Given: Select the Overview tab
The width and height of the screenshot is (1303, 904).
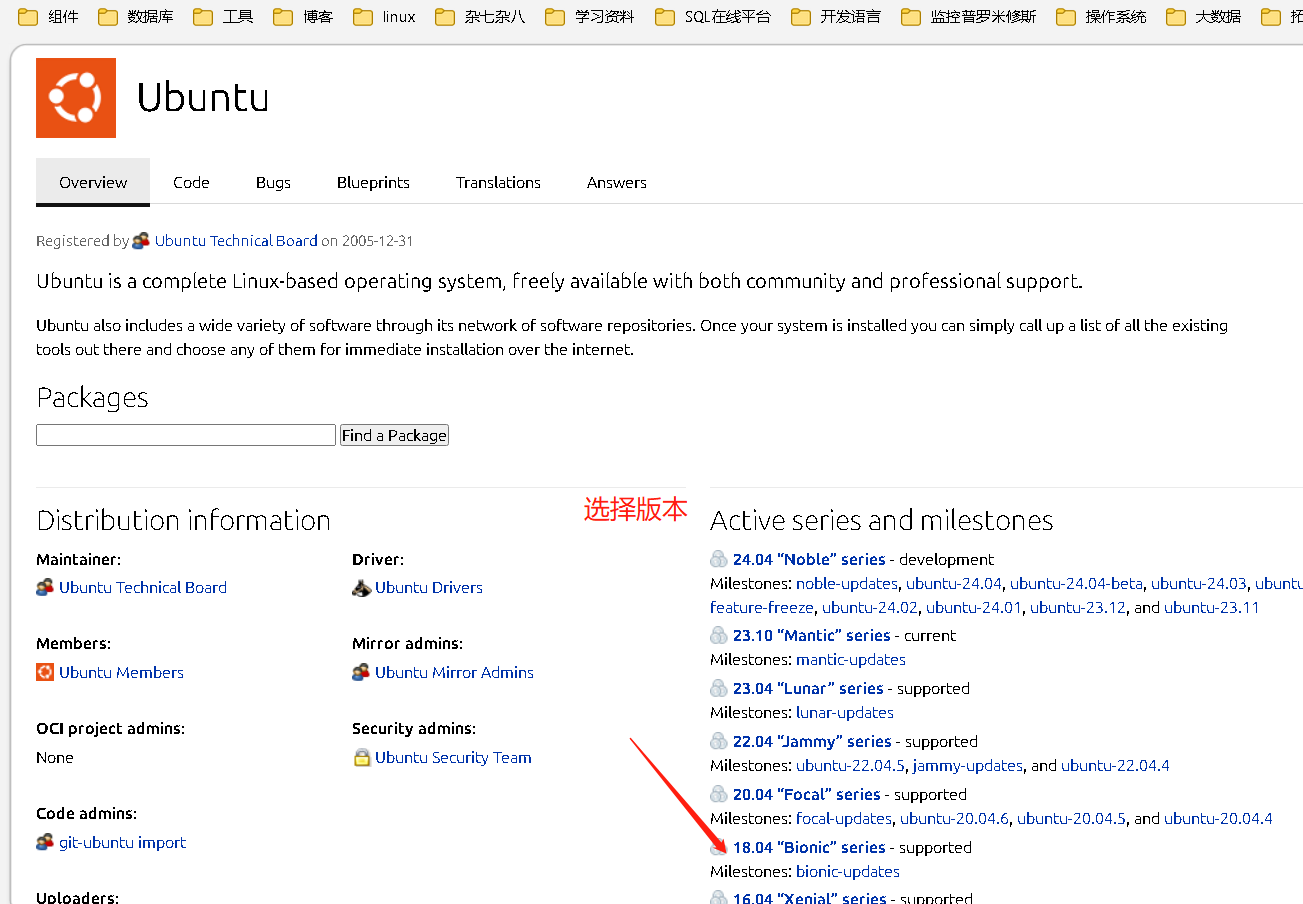Looking at the screenshot, I should [93, 182].
